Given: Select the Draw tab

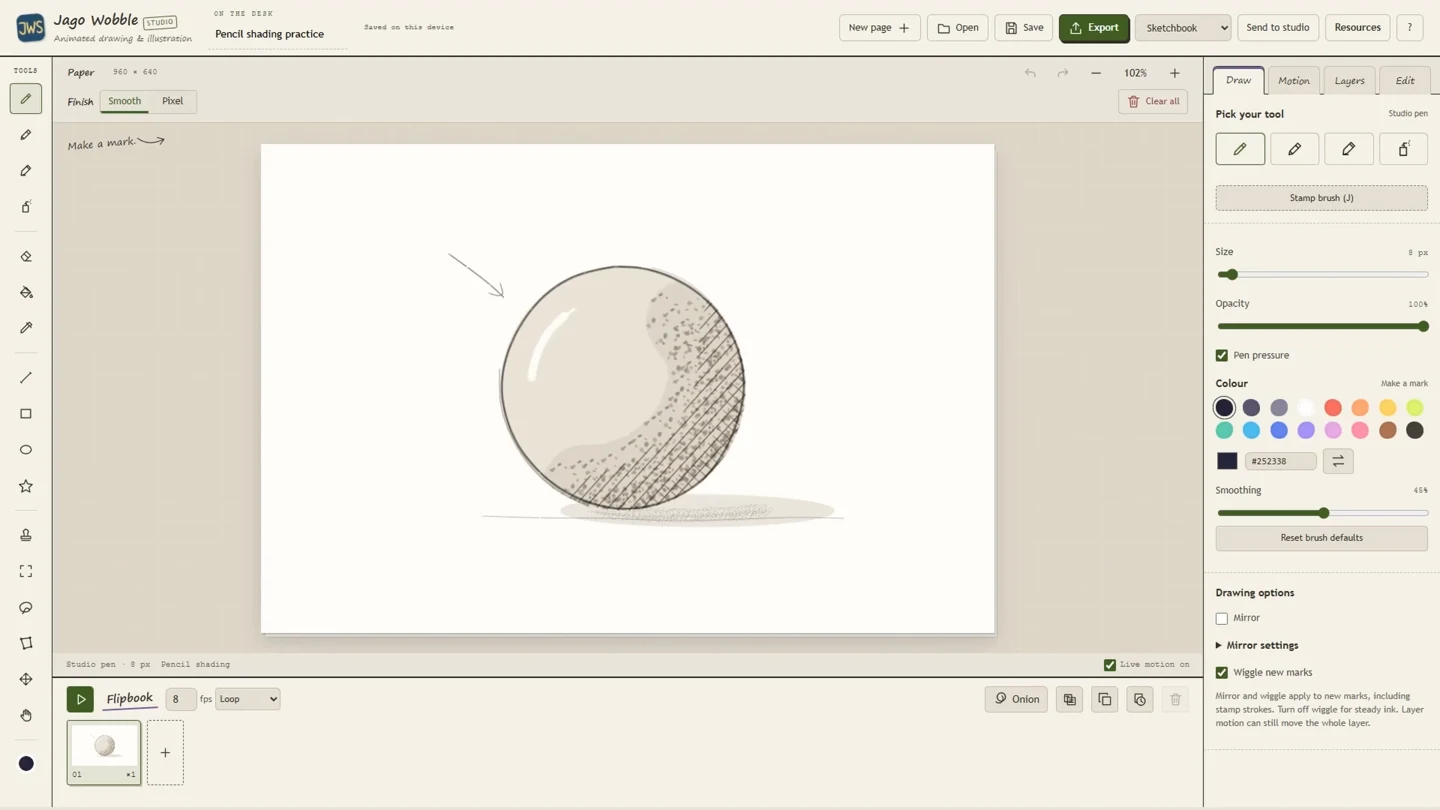Looking at the screenshot, I should [1239, 80].
